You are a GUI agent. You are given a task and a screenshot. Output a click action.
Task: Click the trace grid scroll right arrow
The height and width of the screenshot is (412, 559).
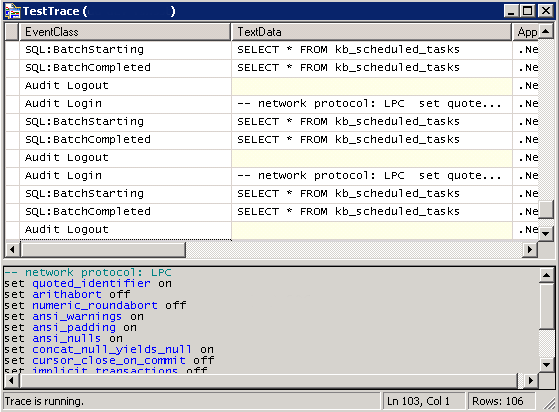point(530,249)
